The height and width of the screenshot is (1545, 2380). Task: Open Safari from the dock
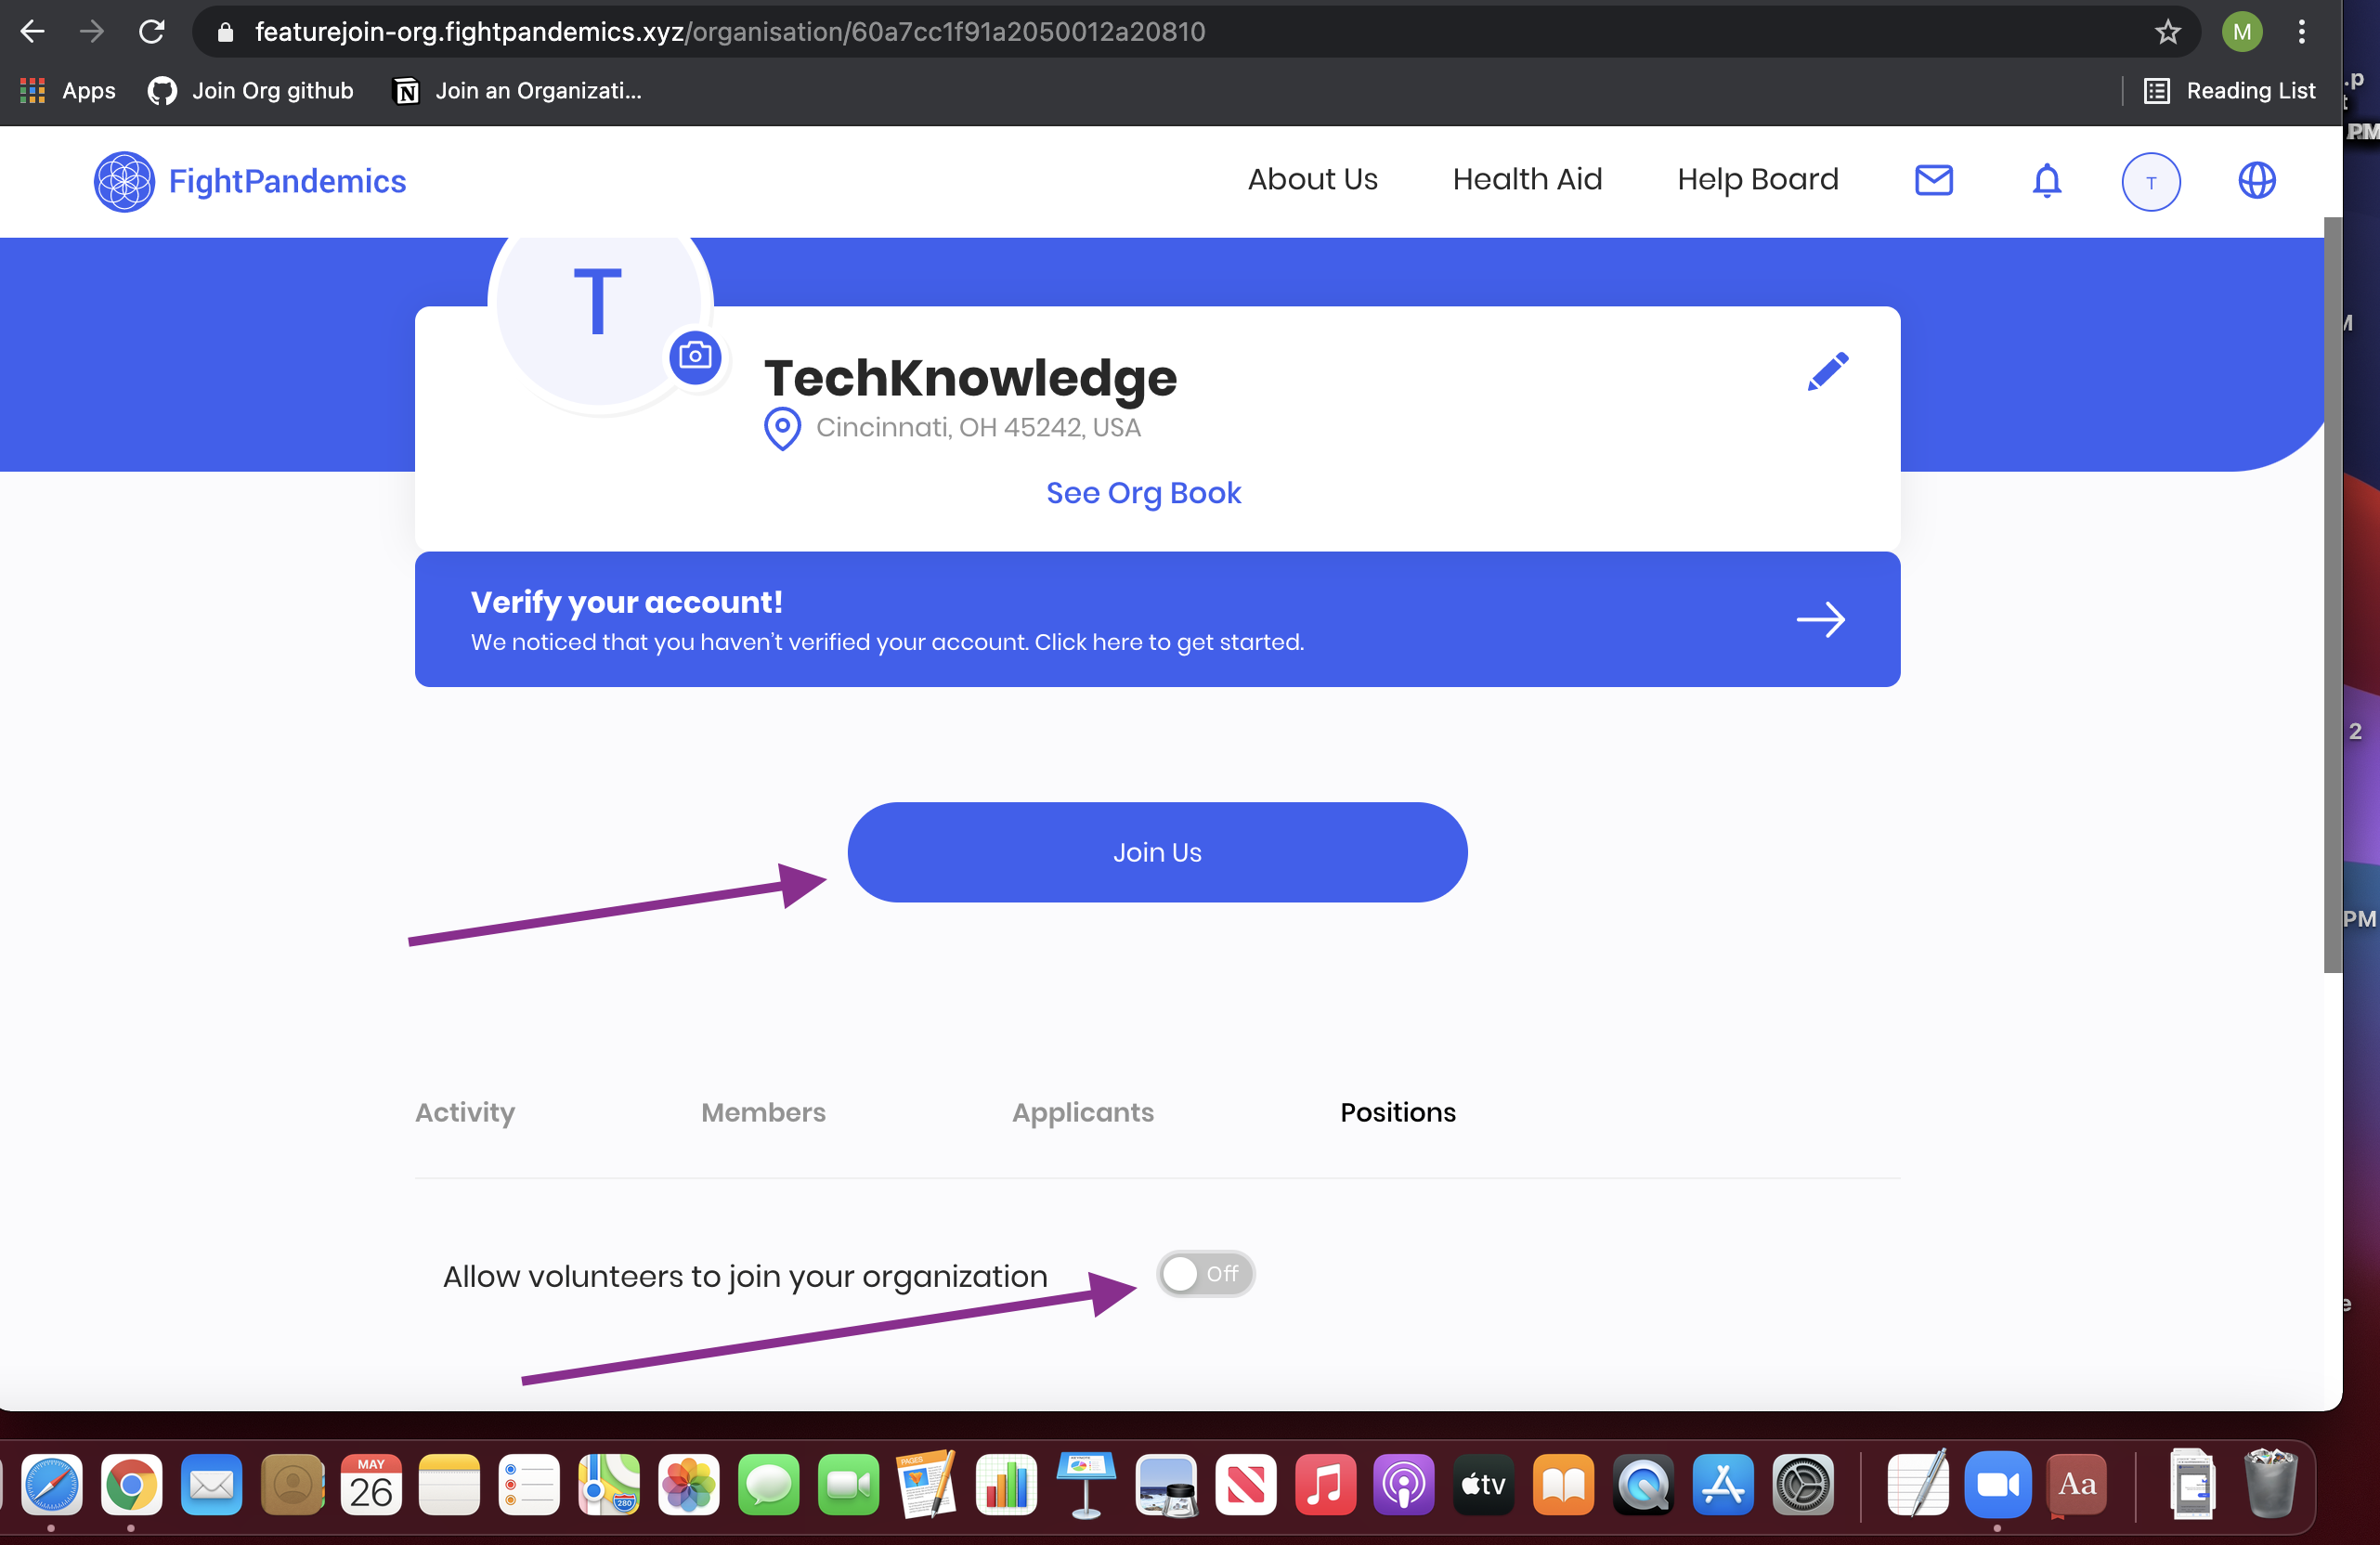[52, 1485]
